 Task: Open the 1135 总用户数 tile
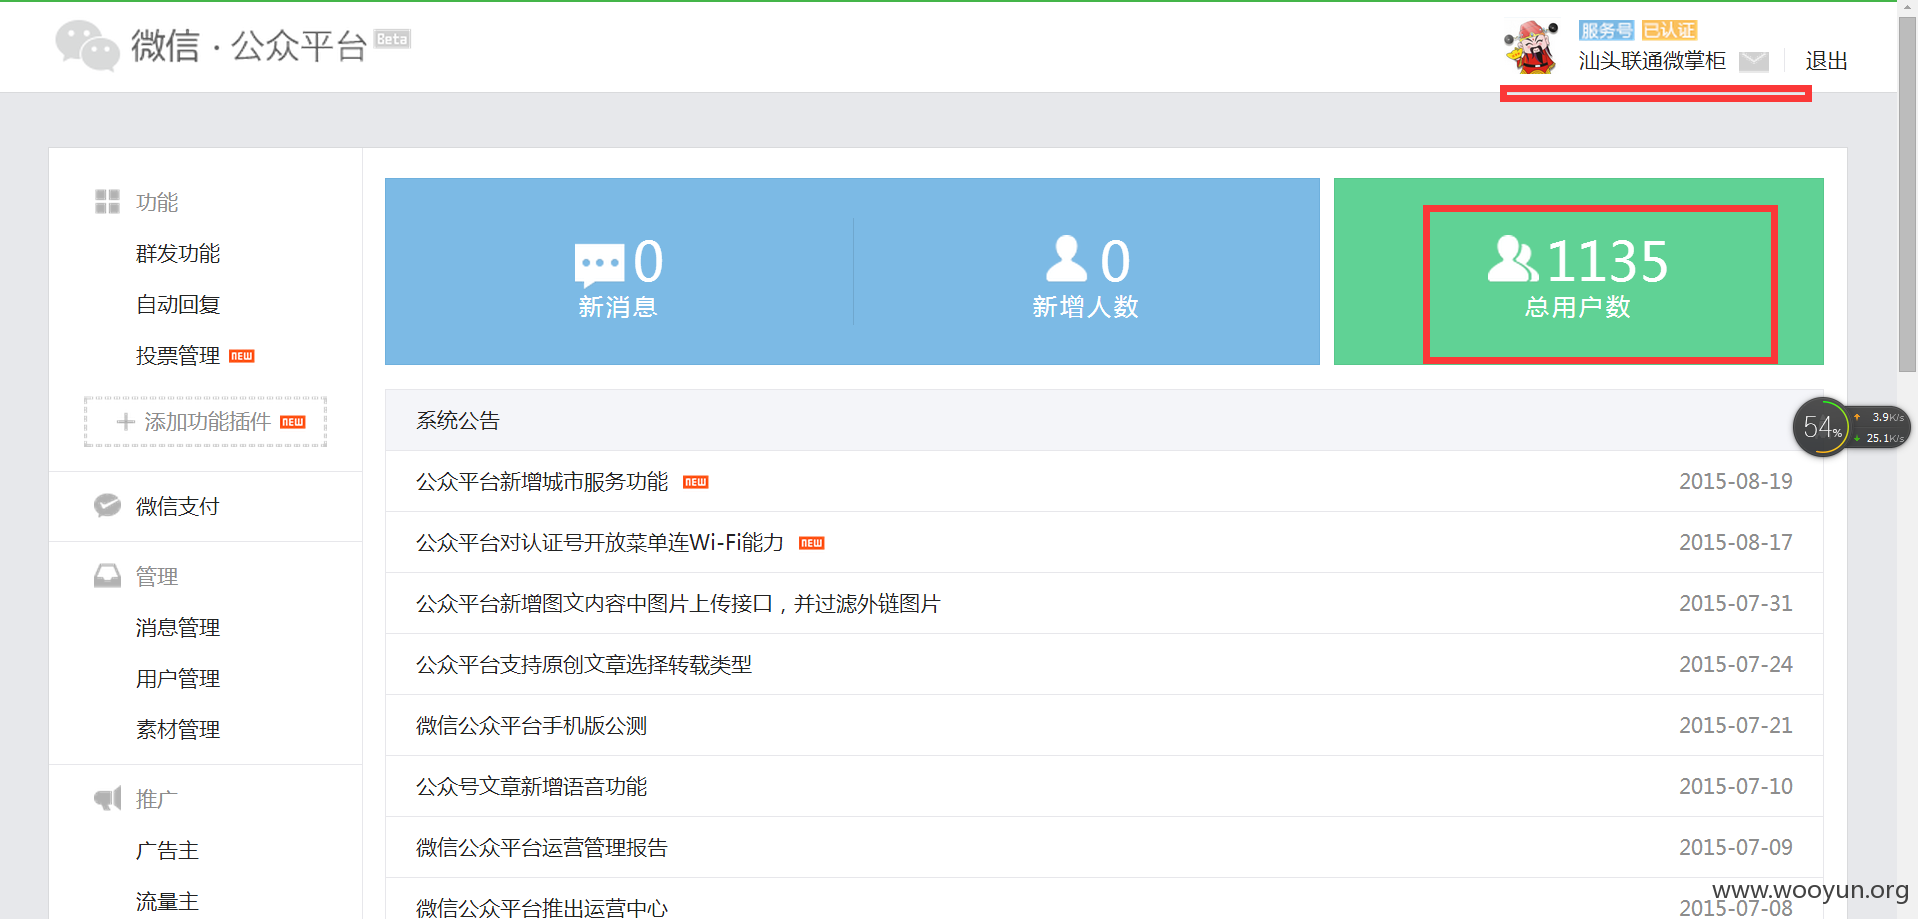1579,272
